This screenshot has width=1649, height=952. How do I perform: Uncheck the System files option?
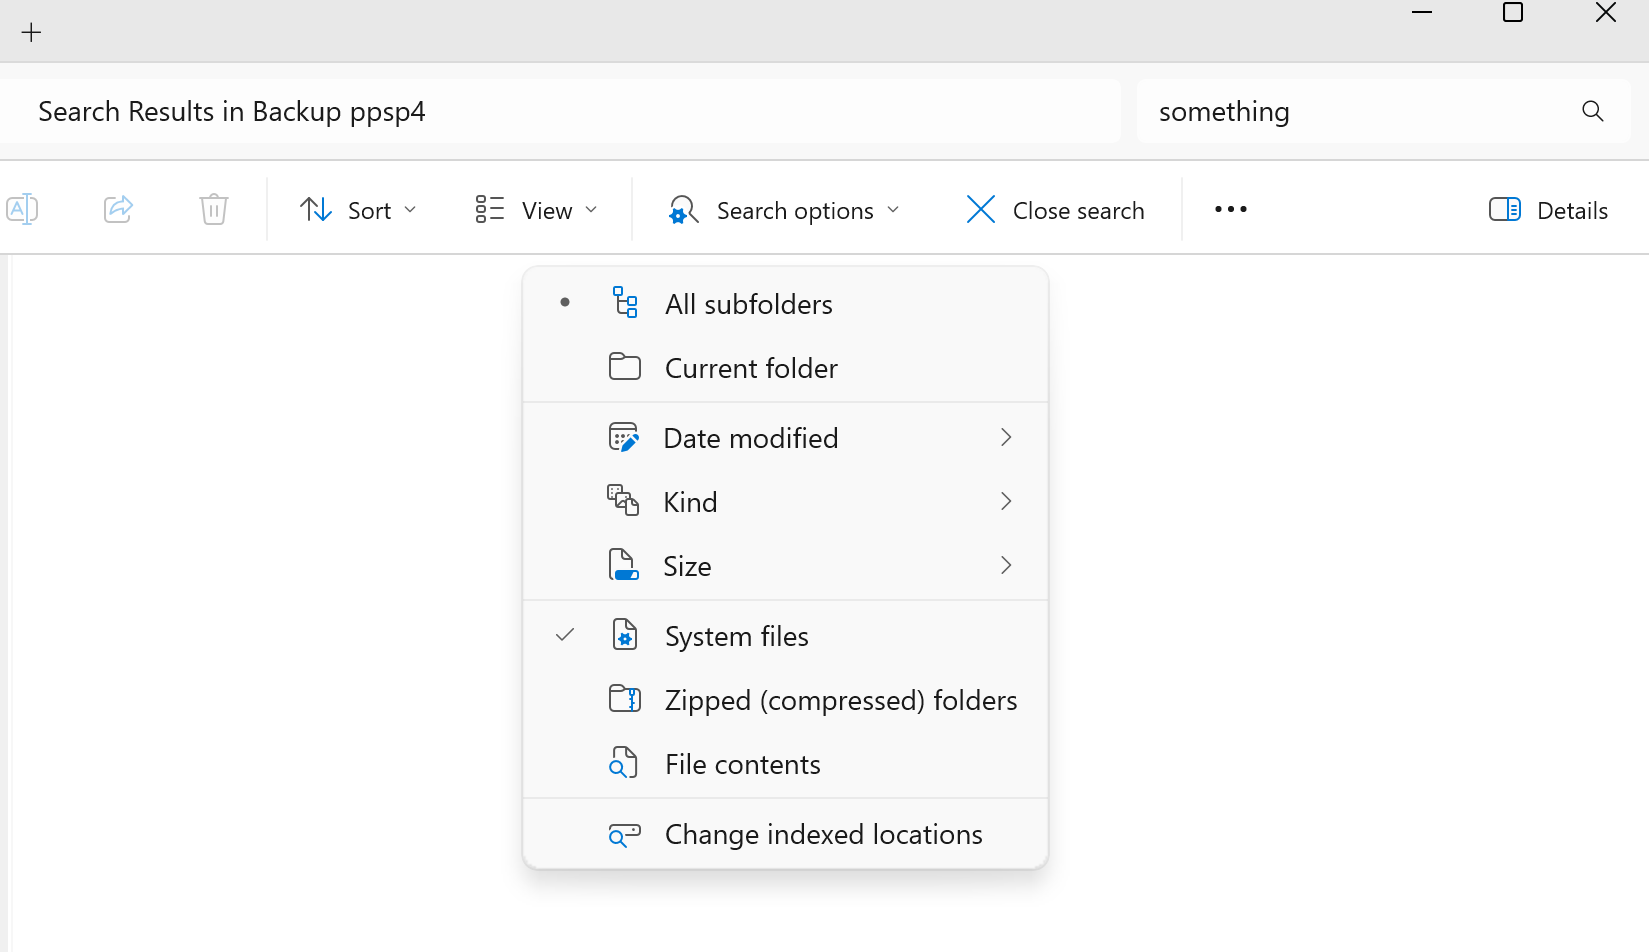click(785, 636)
